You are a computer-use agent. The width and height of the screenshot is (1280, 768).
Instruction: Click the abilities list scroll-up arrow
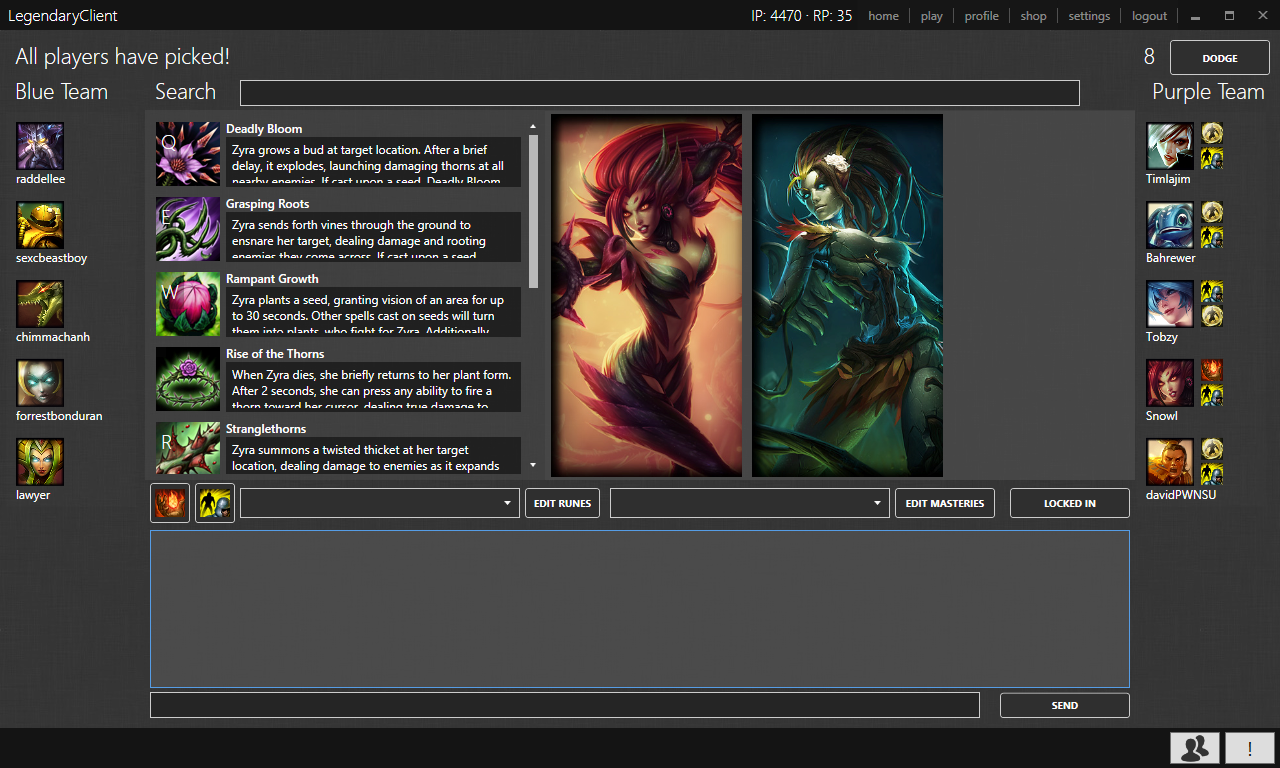coord(533,126)
